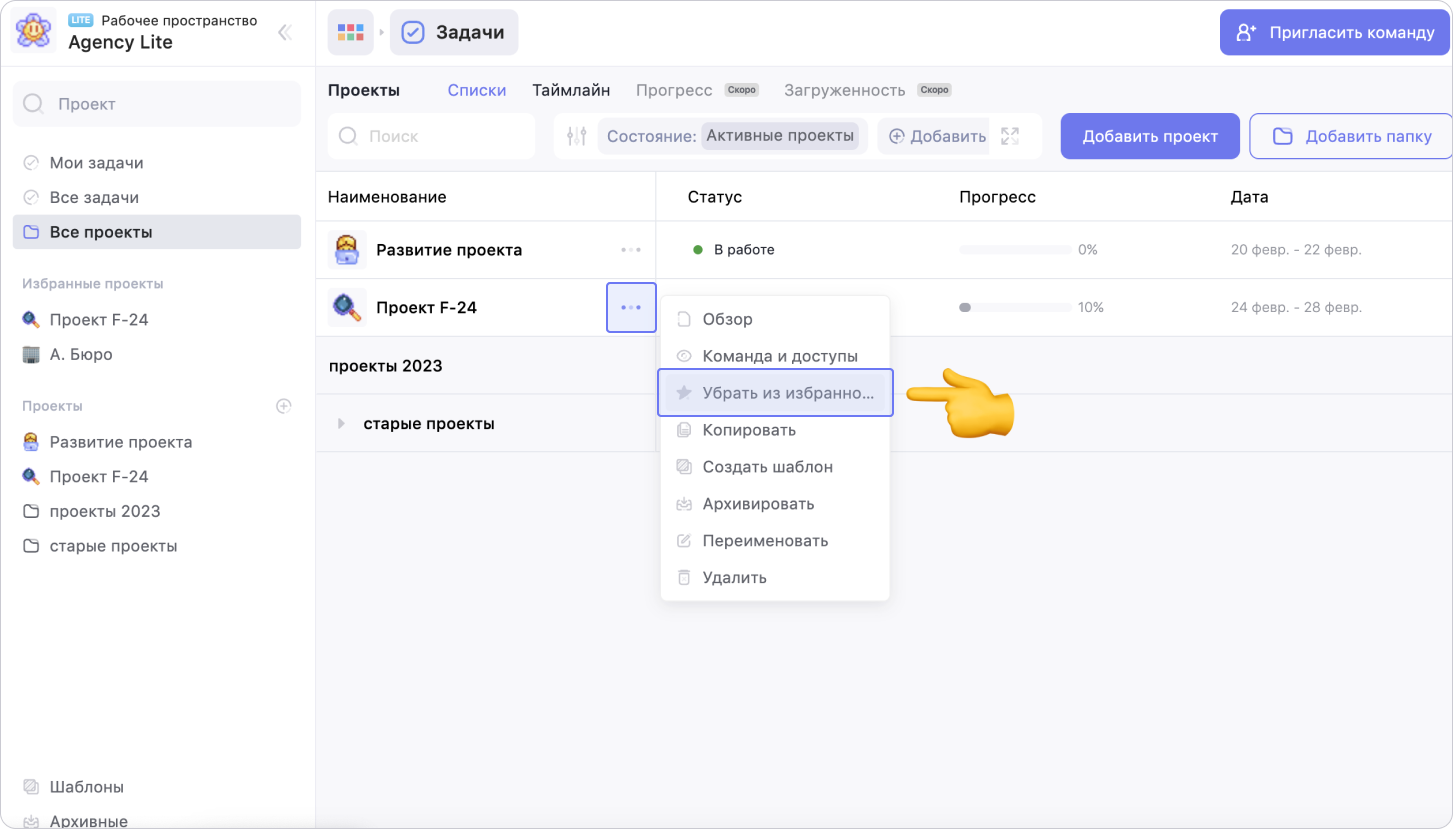Open favorite Проект F-24 in sidebar

(157, 320)
